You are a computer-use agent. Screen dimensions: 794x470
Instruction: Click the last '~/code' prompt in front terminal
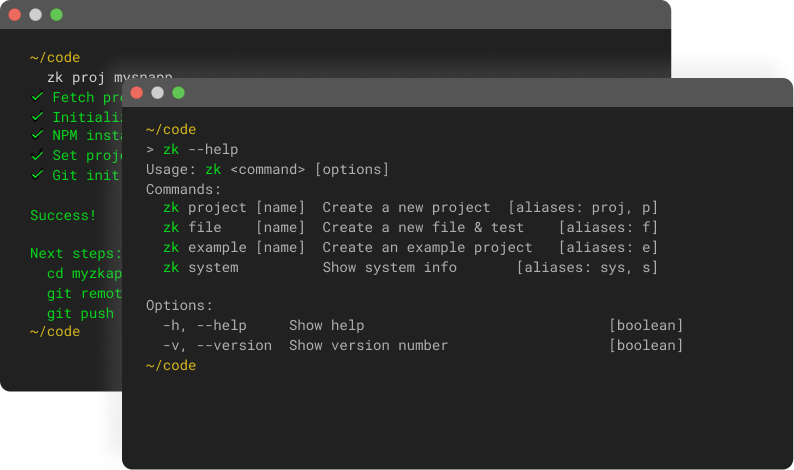pos(171,365)
